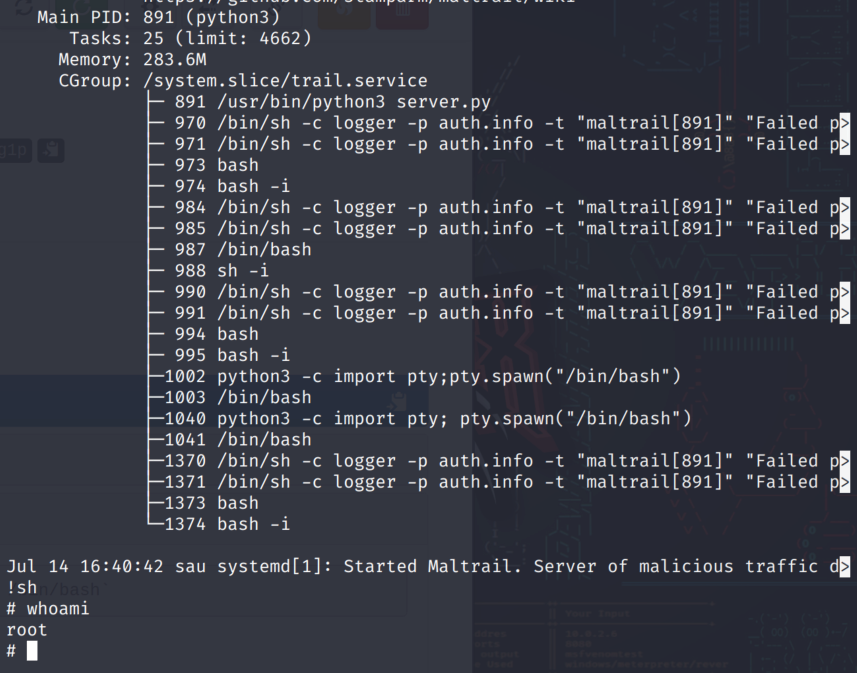Viewport: 857px width, 673px height.
Task: Select the '891 /usr/bin/python3 server.py' process entry
Action: click(x=332, y=102)
